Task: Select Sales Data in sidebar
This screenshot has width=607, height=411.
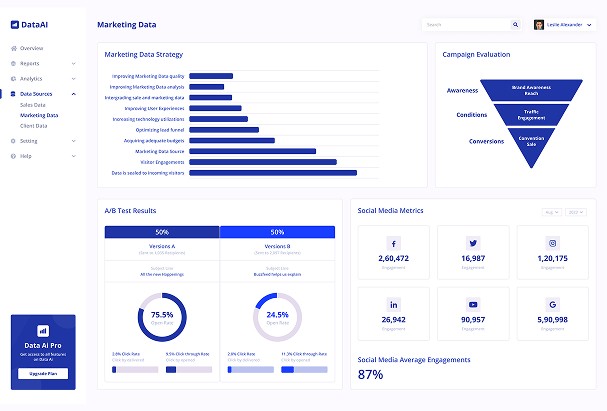Action: 33,105
